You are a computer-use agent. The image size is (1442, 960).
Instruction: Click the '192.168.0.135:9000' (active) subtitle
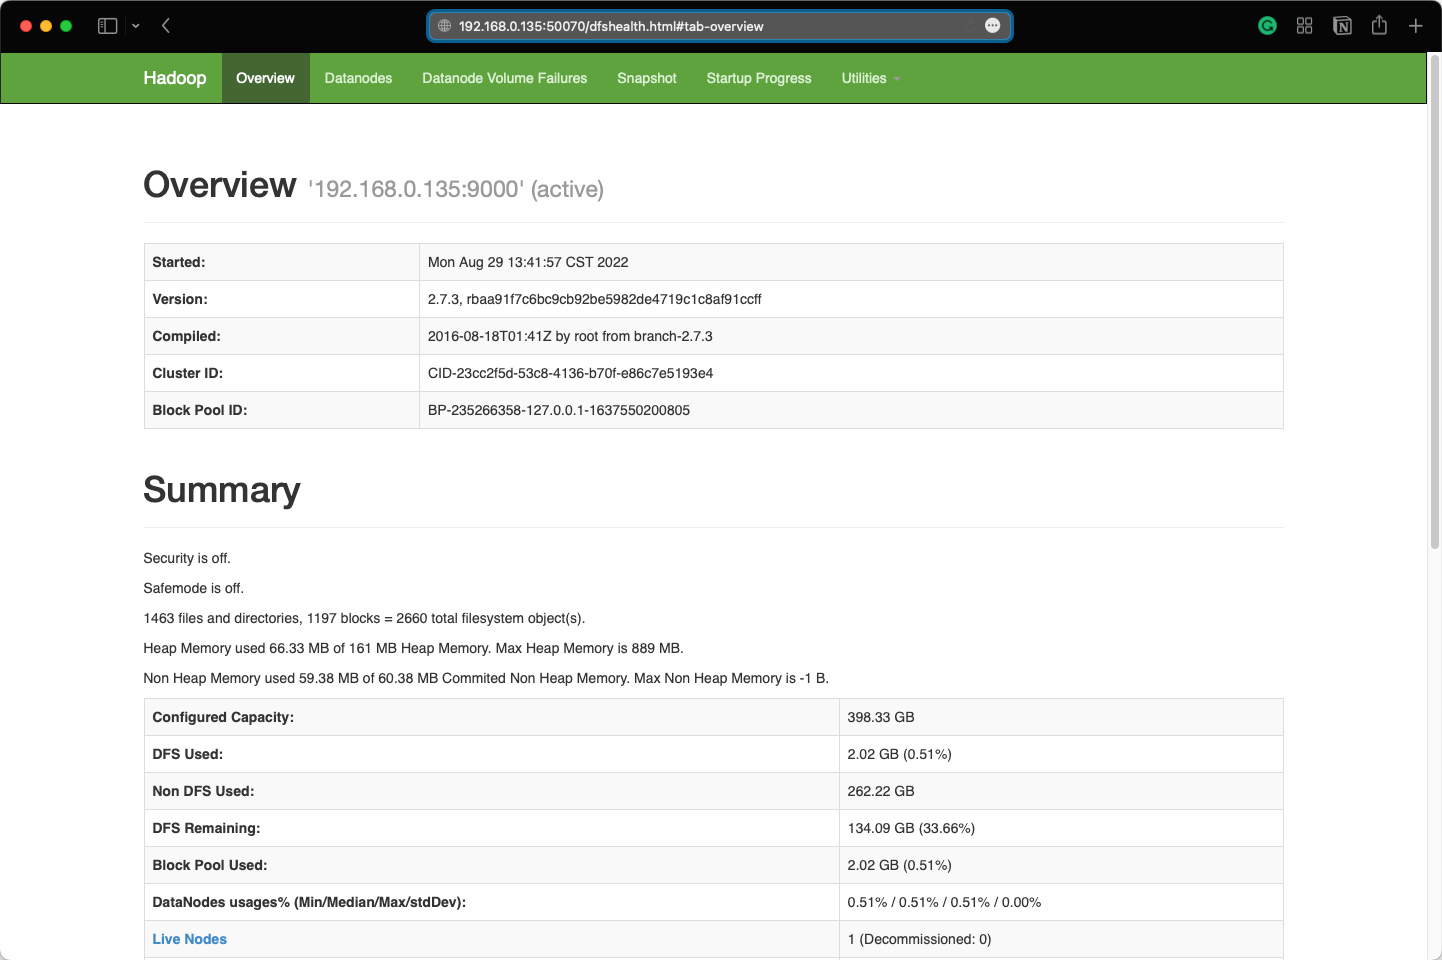pyautogui.click(x=456, y=189)
